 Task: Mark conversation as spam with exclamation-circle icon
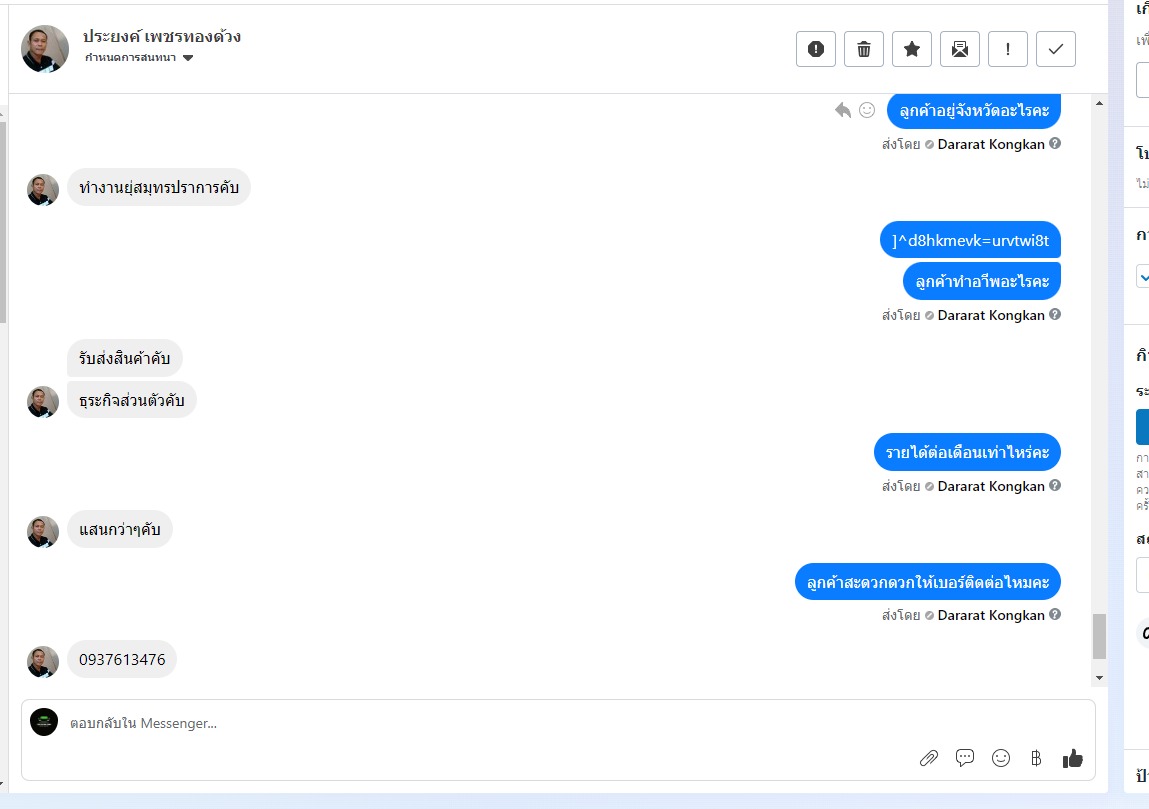(x=816, y=49)
